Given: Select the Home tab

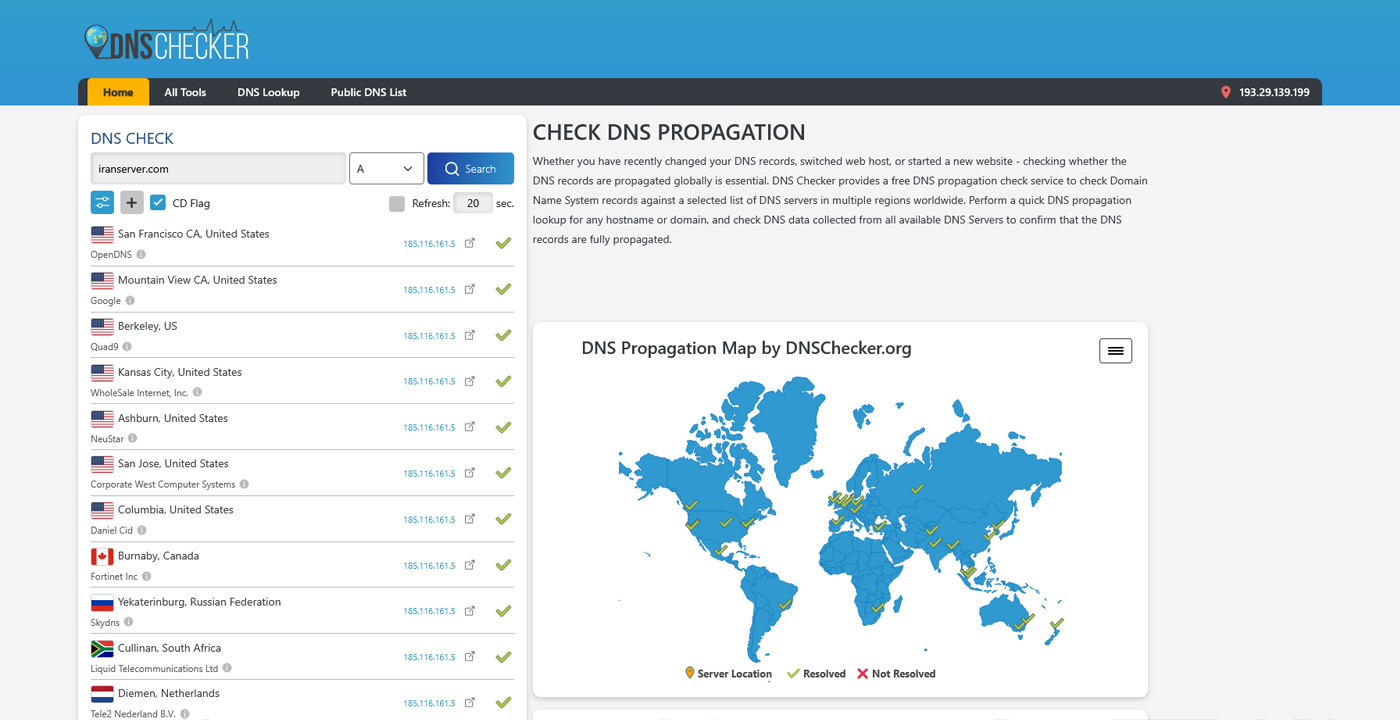Looking at the screenshot, I should (x=117, y=92).
